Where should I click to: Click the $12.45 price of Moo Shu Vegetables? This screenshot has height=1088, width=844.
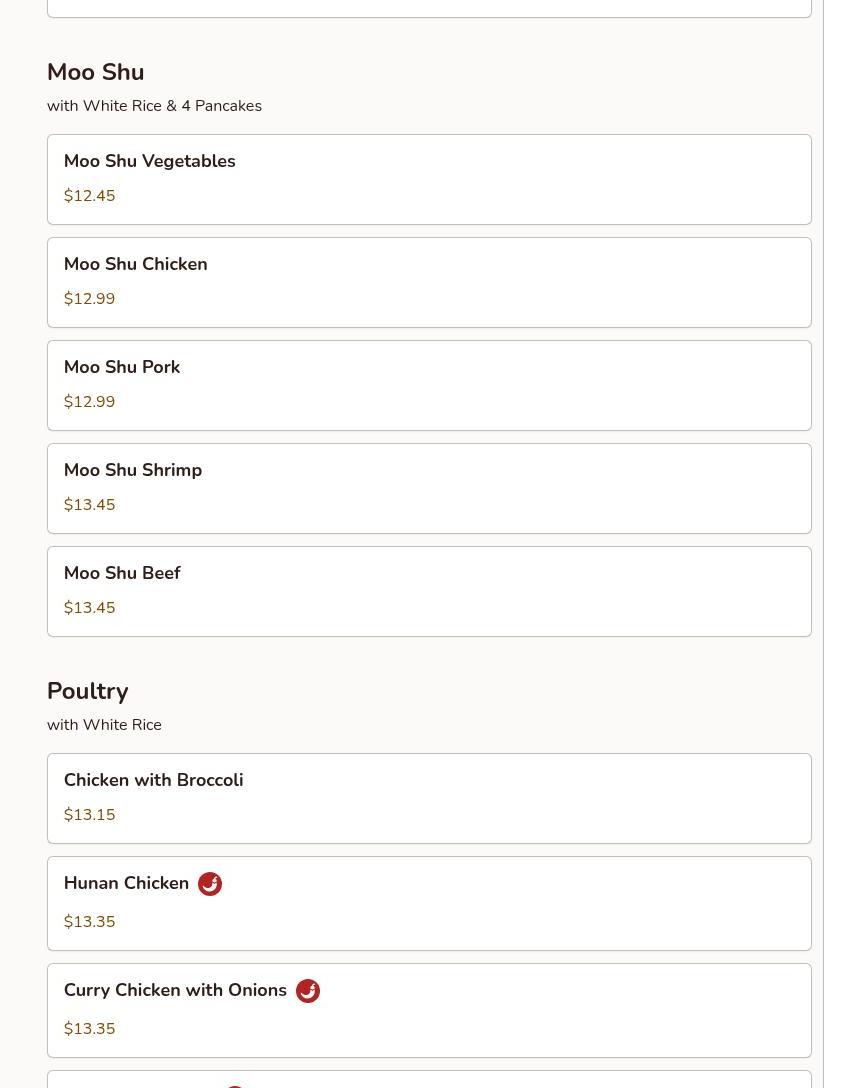[90, 196]
